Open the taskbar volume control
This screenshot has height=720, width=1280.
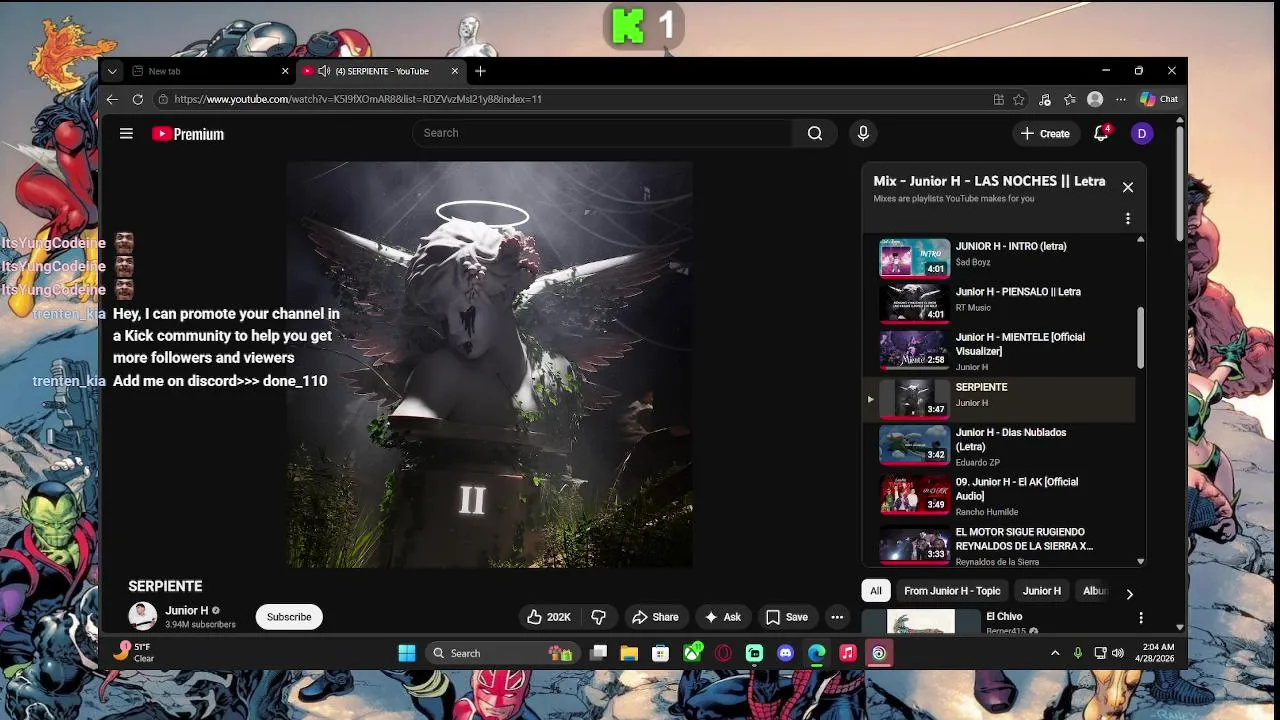[x=1117, y=653]
